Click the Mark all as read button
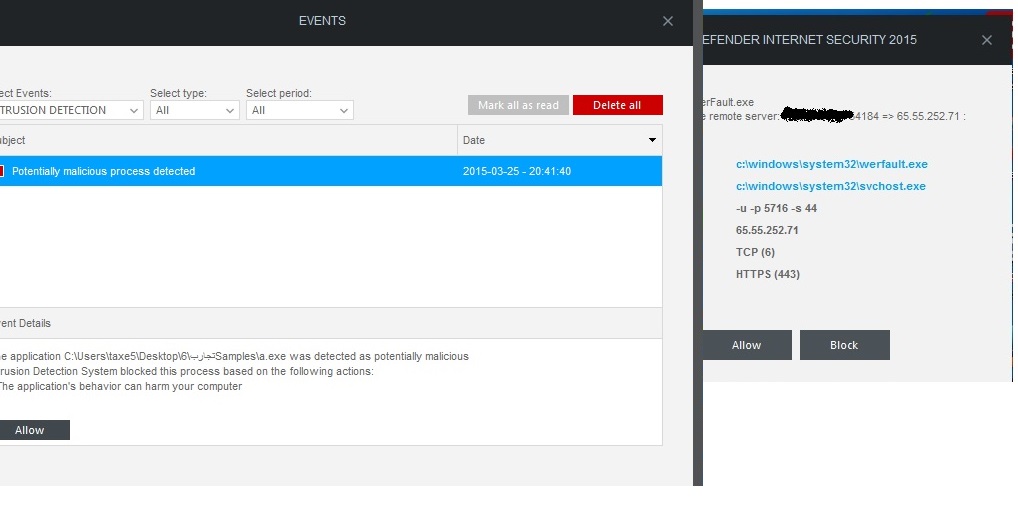 (x=518, y=105)
